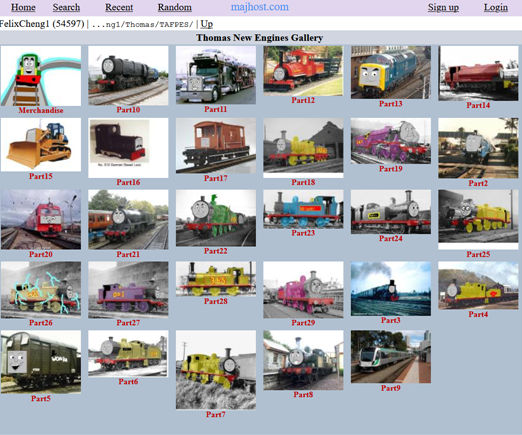Open the Part17 brown brake van thumbnail

(216, 146)
